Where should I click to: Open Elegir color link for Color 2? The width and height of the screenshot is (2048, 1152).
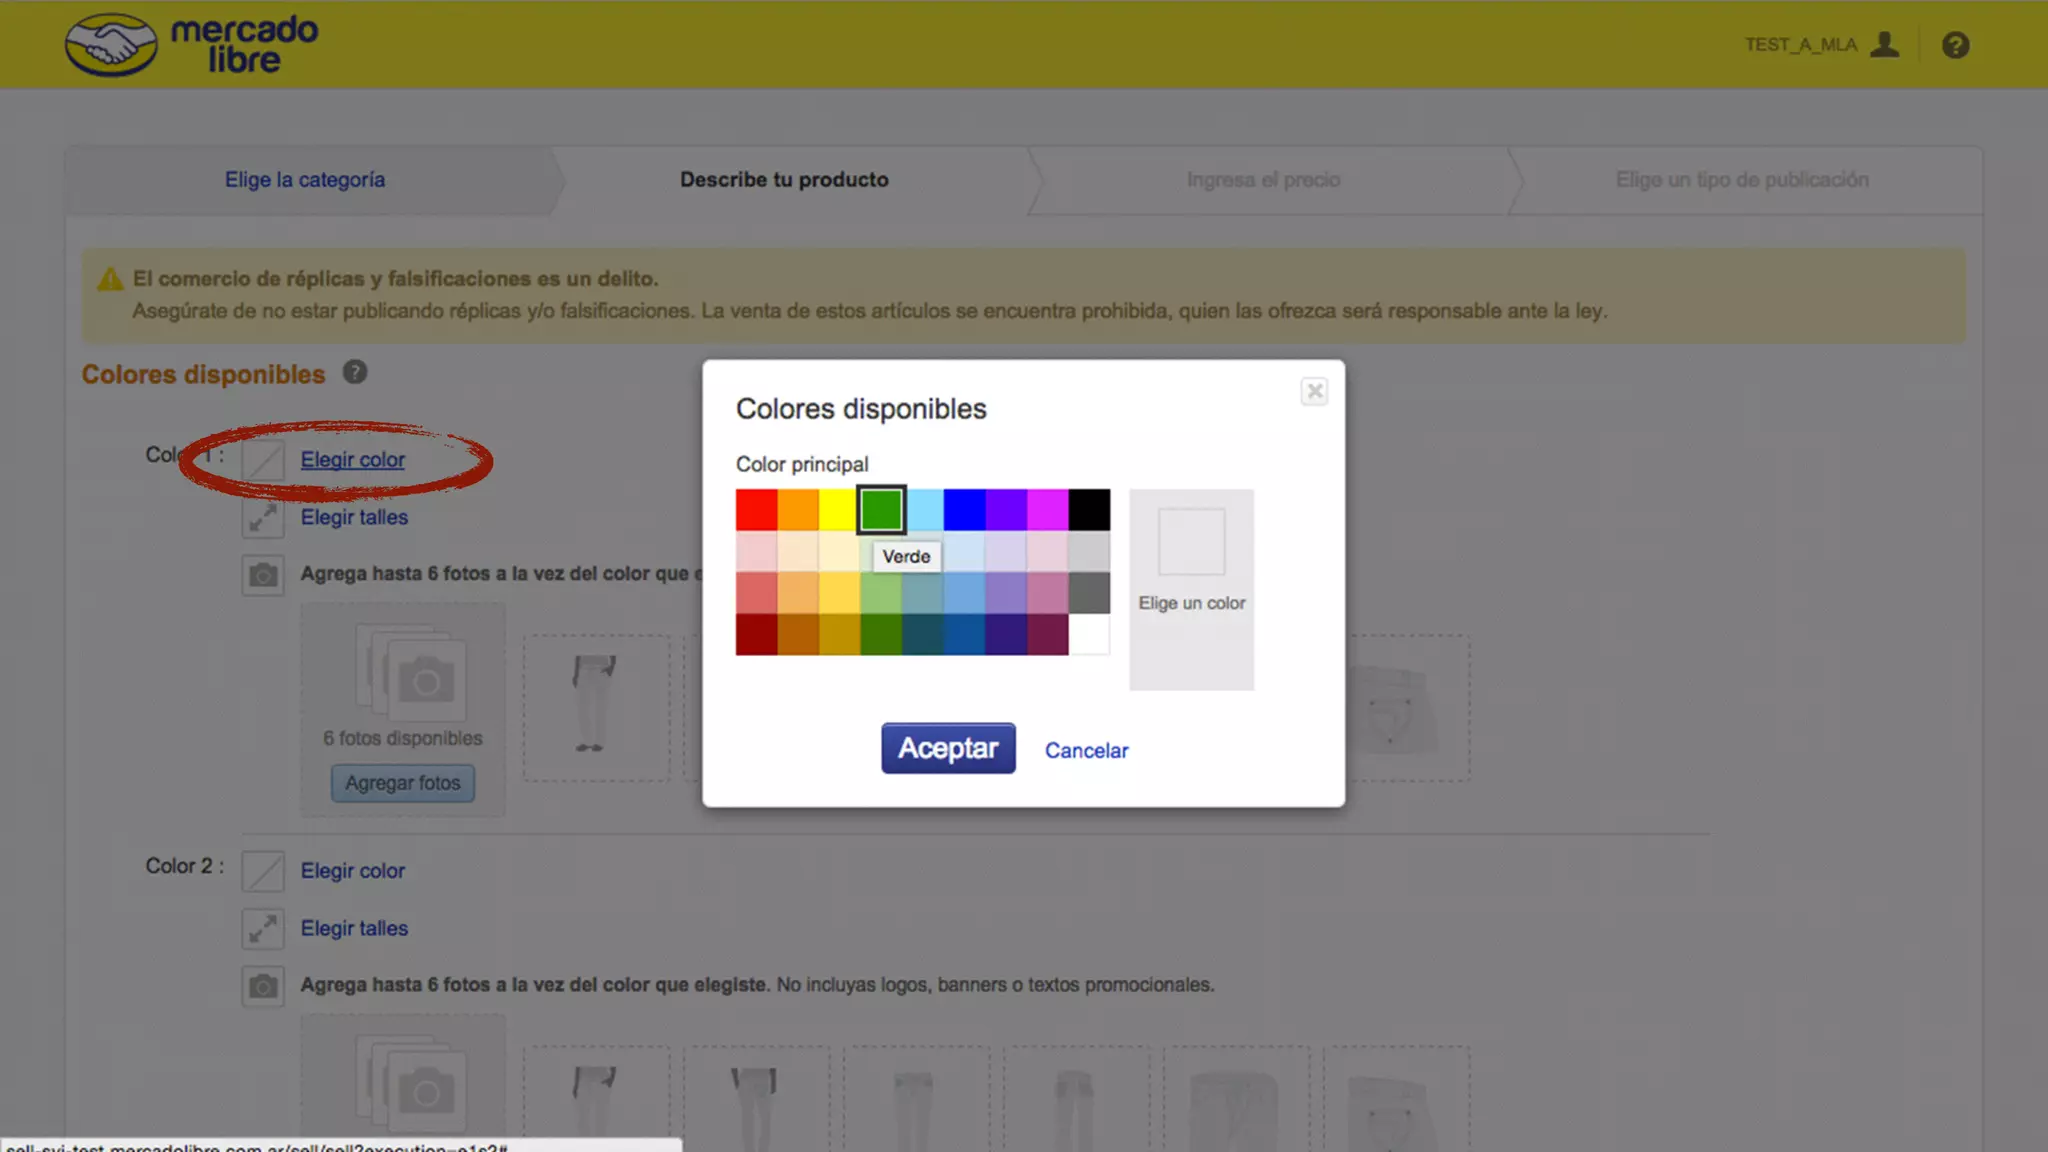coord(352,871)
